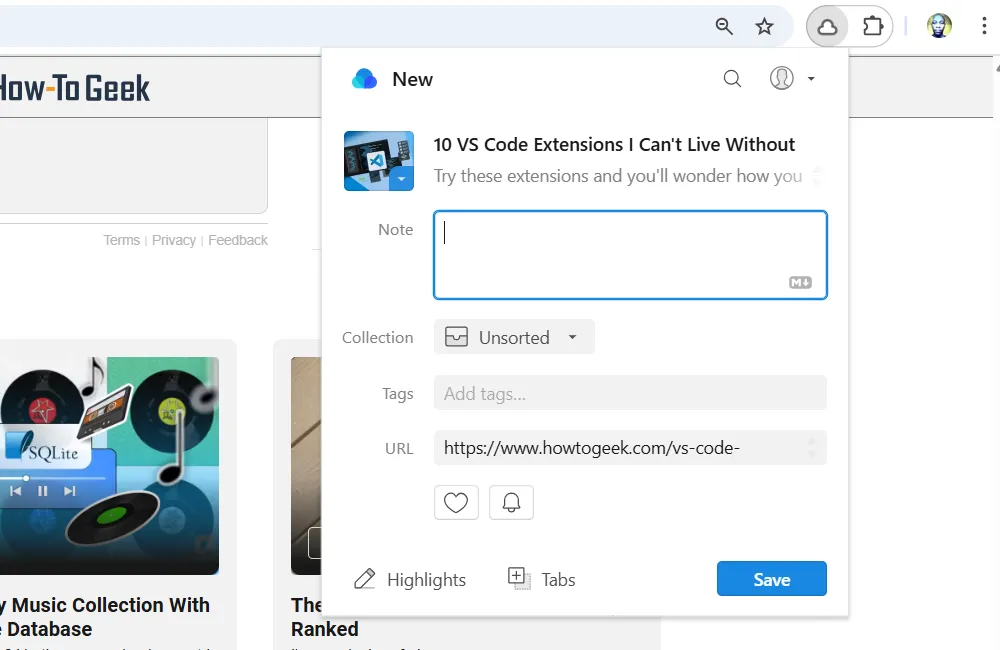Toggle the heart favorite button
Viewport: 1000px width, 650px height.
point(456,503)
